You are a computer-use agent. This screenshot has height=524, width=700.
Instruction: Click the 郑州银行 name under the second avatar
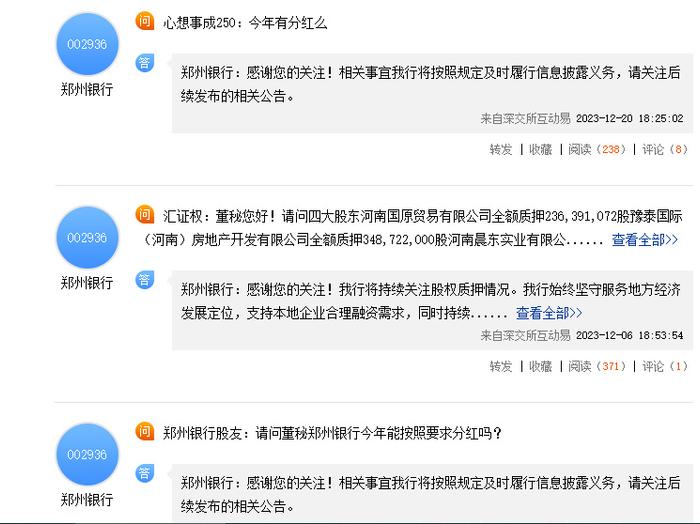coord(87,283)
